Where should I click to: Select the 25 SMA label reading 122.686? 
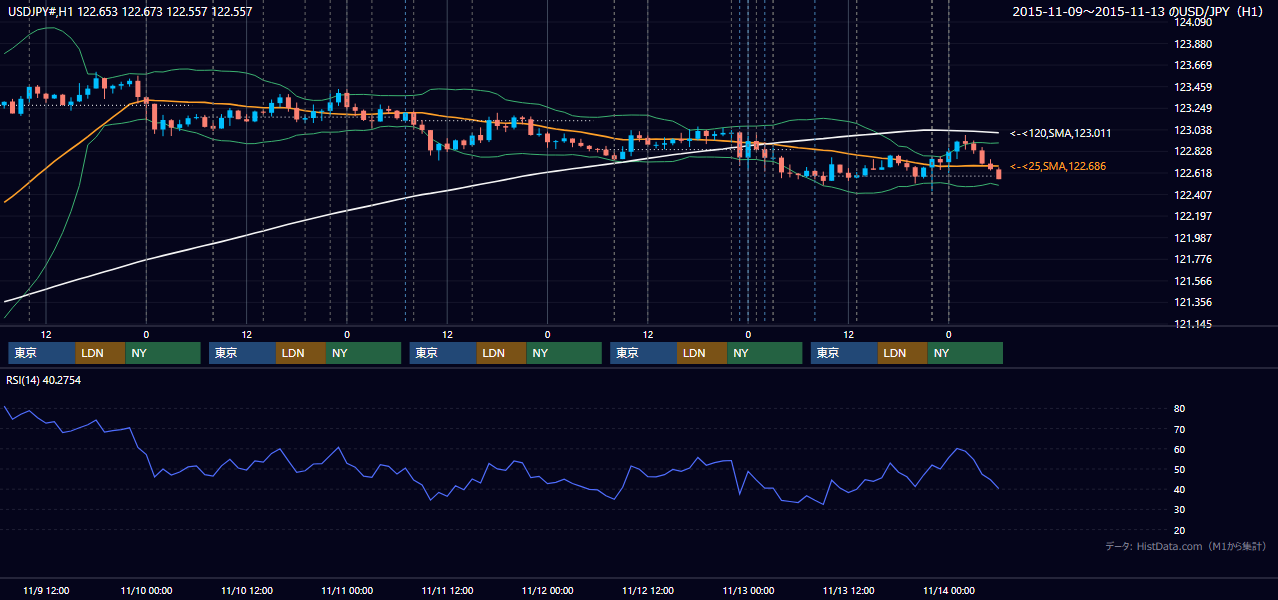point(1058,166)
